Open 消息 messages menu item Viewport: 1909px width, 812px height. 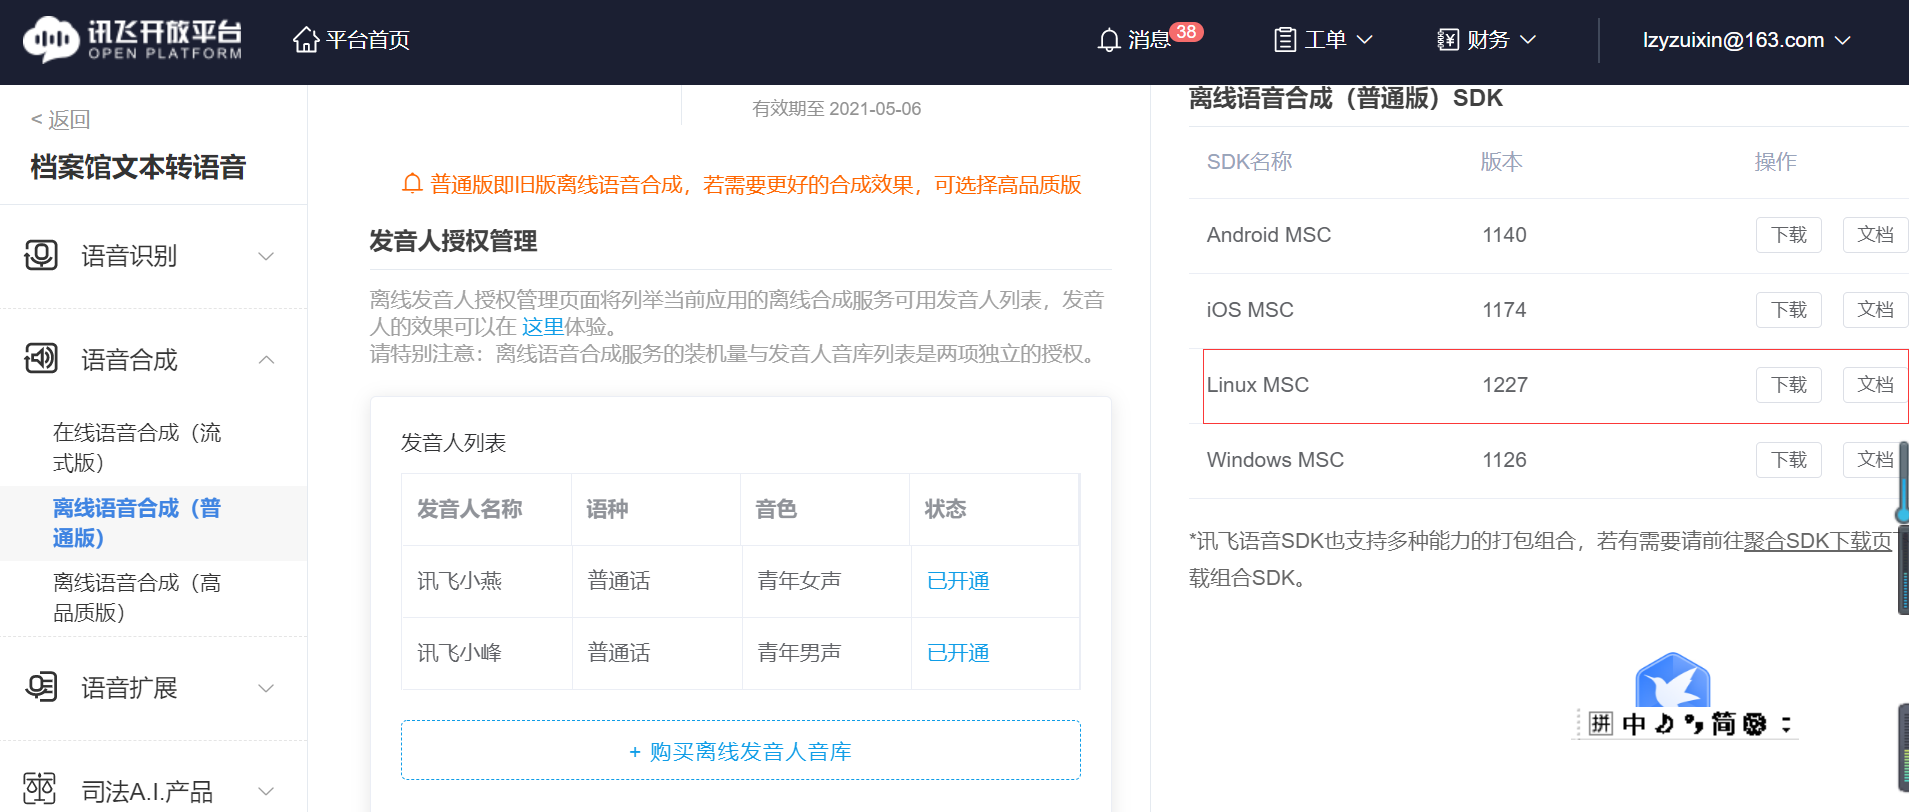coord(1148,40)
